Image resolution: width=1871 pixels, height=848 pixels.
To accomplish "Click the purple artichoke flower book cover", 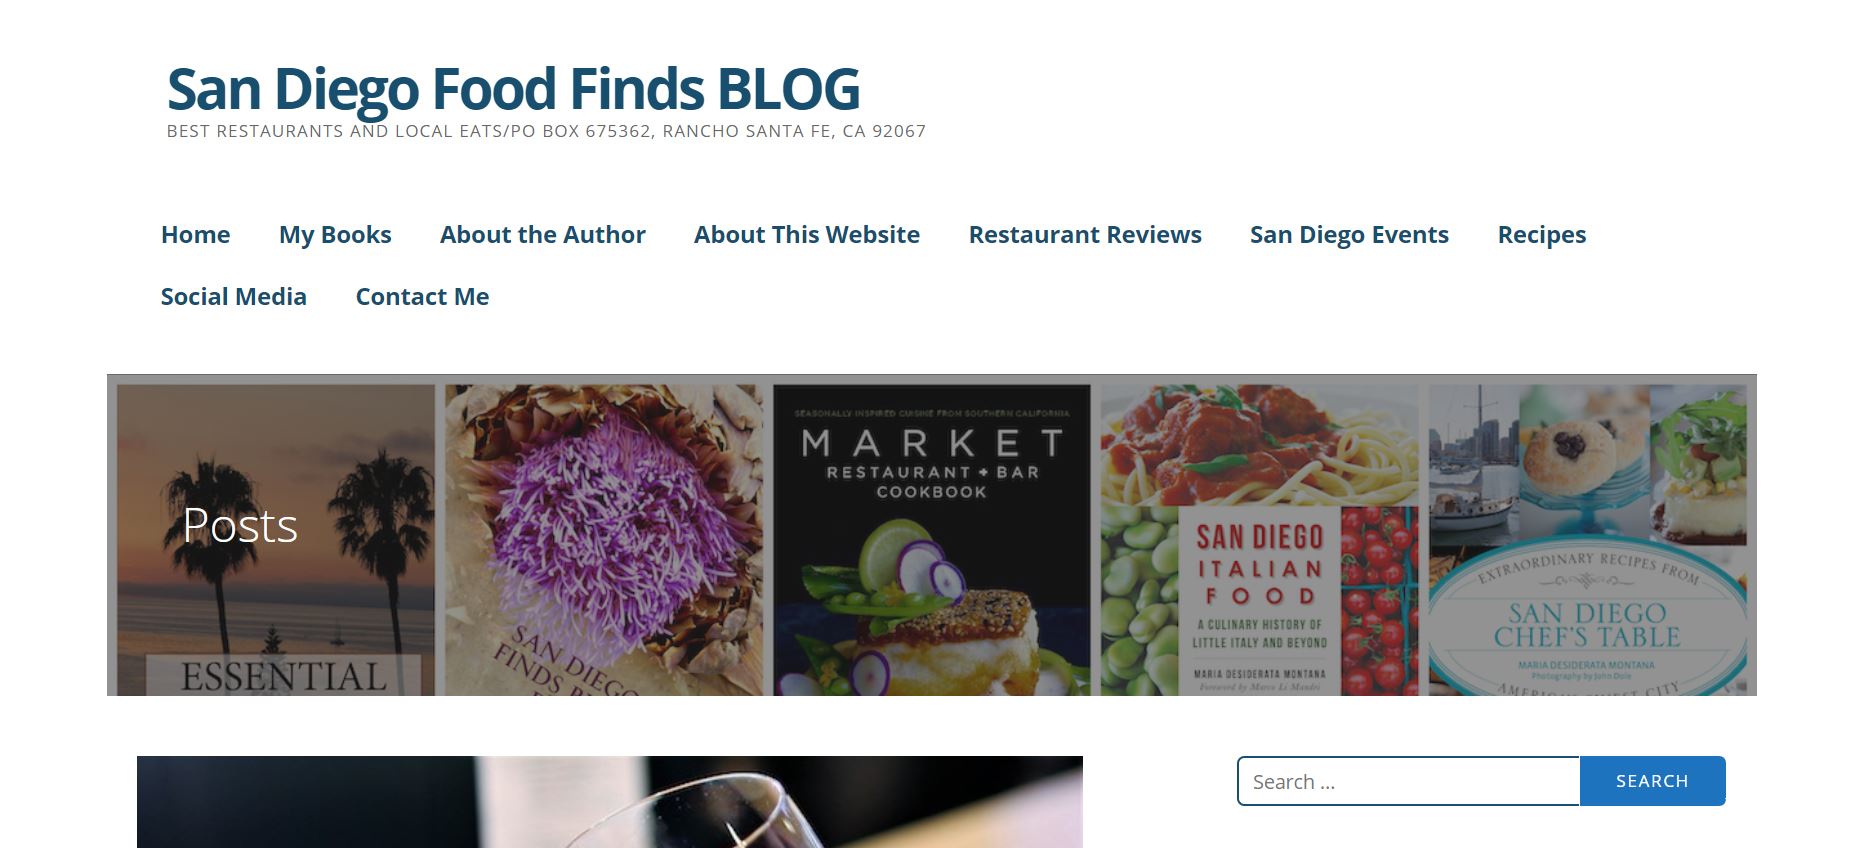I will pyautogui.click(x=603, y=540).
